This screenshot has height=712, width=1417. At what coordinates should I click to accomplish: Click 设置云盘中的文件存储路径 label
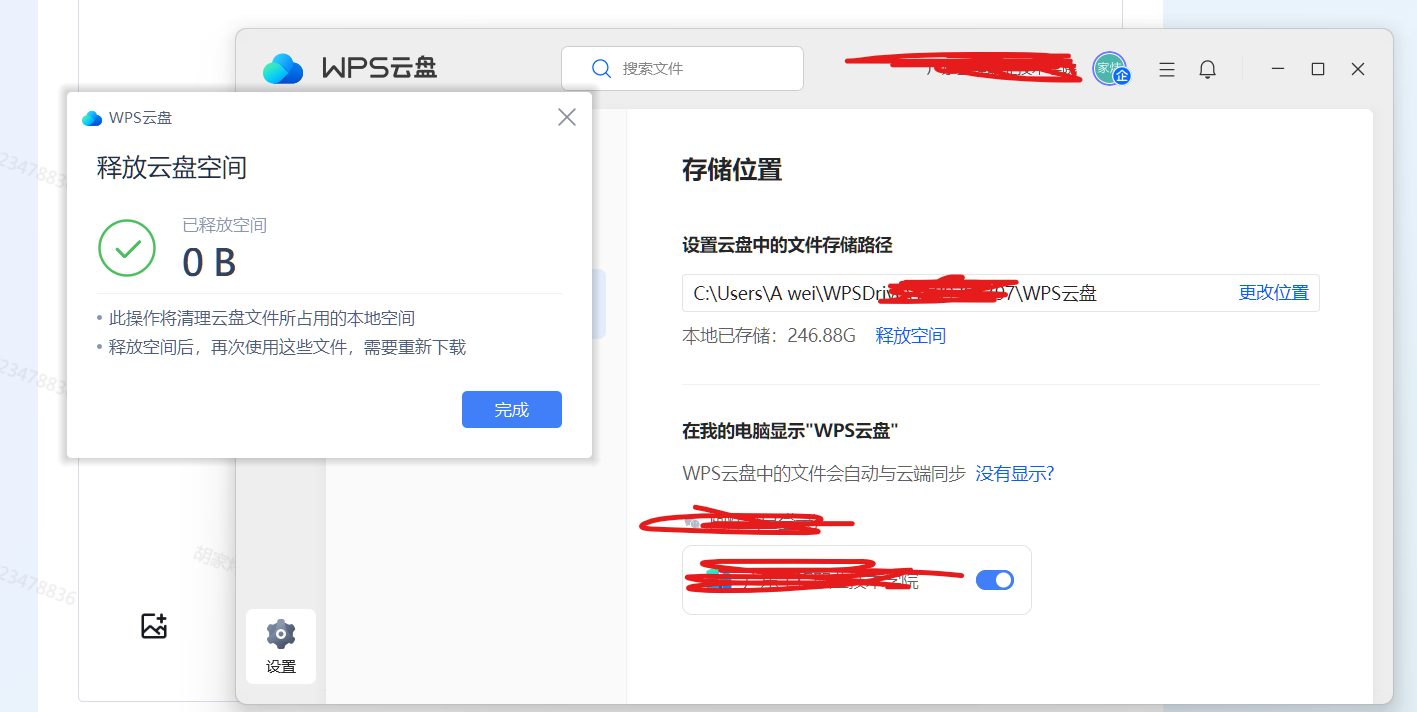[x=787, y=245]
